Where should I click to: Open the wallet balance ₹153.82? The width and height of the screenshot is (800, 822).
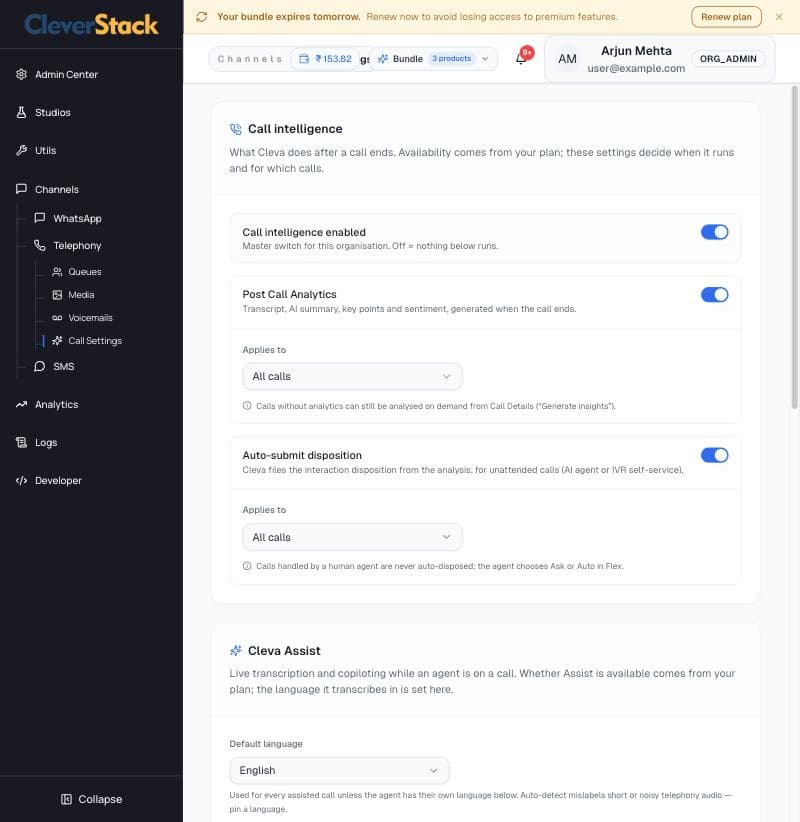[x=325, y=59]
